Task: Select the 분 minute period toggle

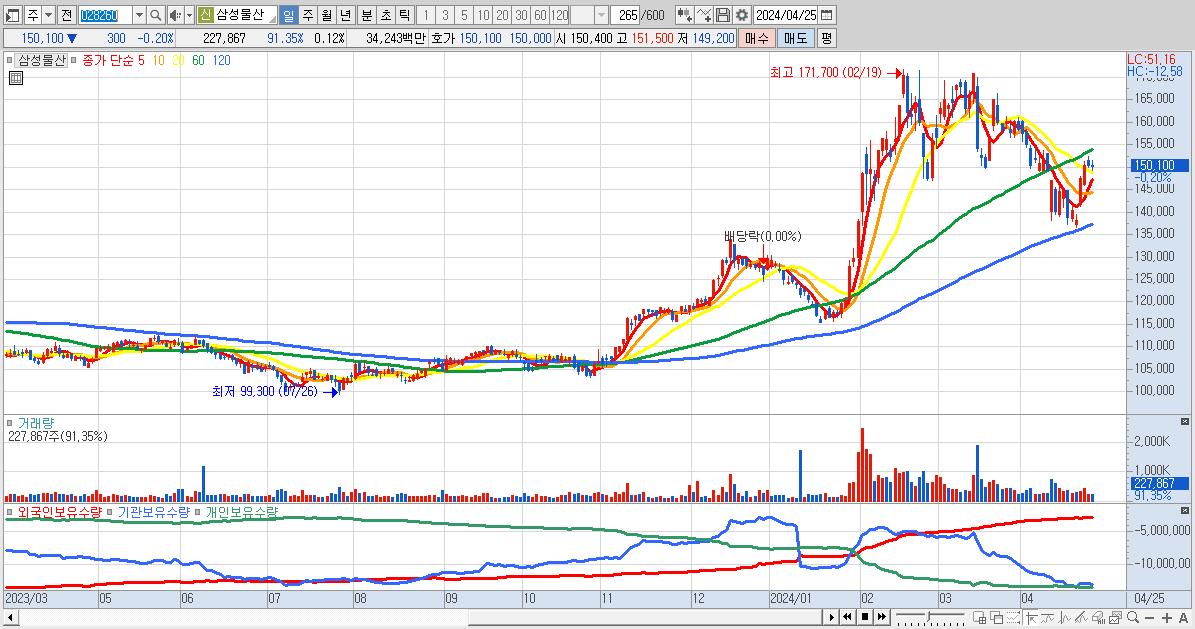Action: point(367,15)
